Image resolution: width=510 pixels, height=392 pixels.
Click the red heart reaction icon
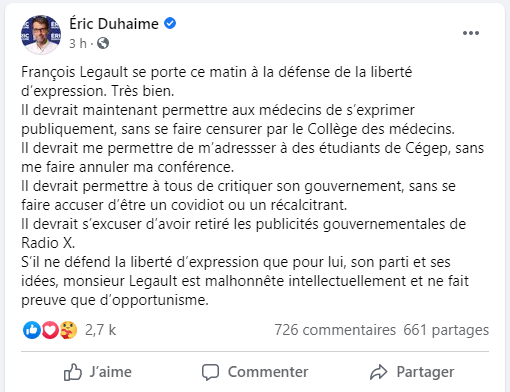click(x=50, y=330)
